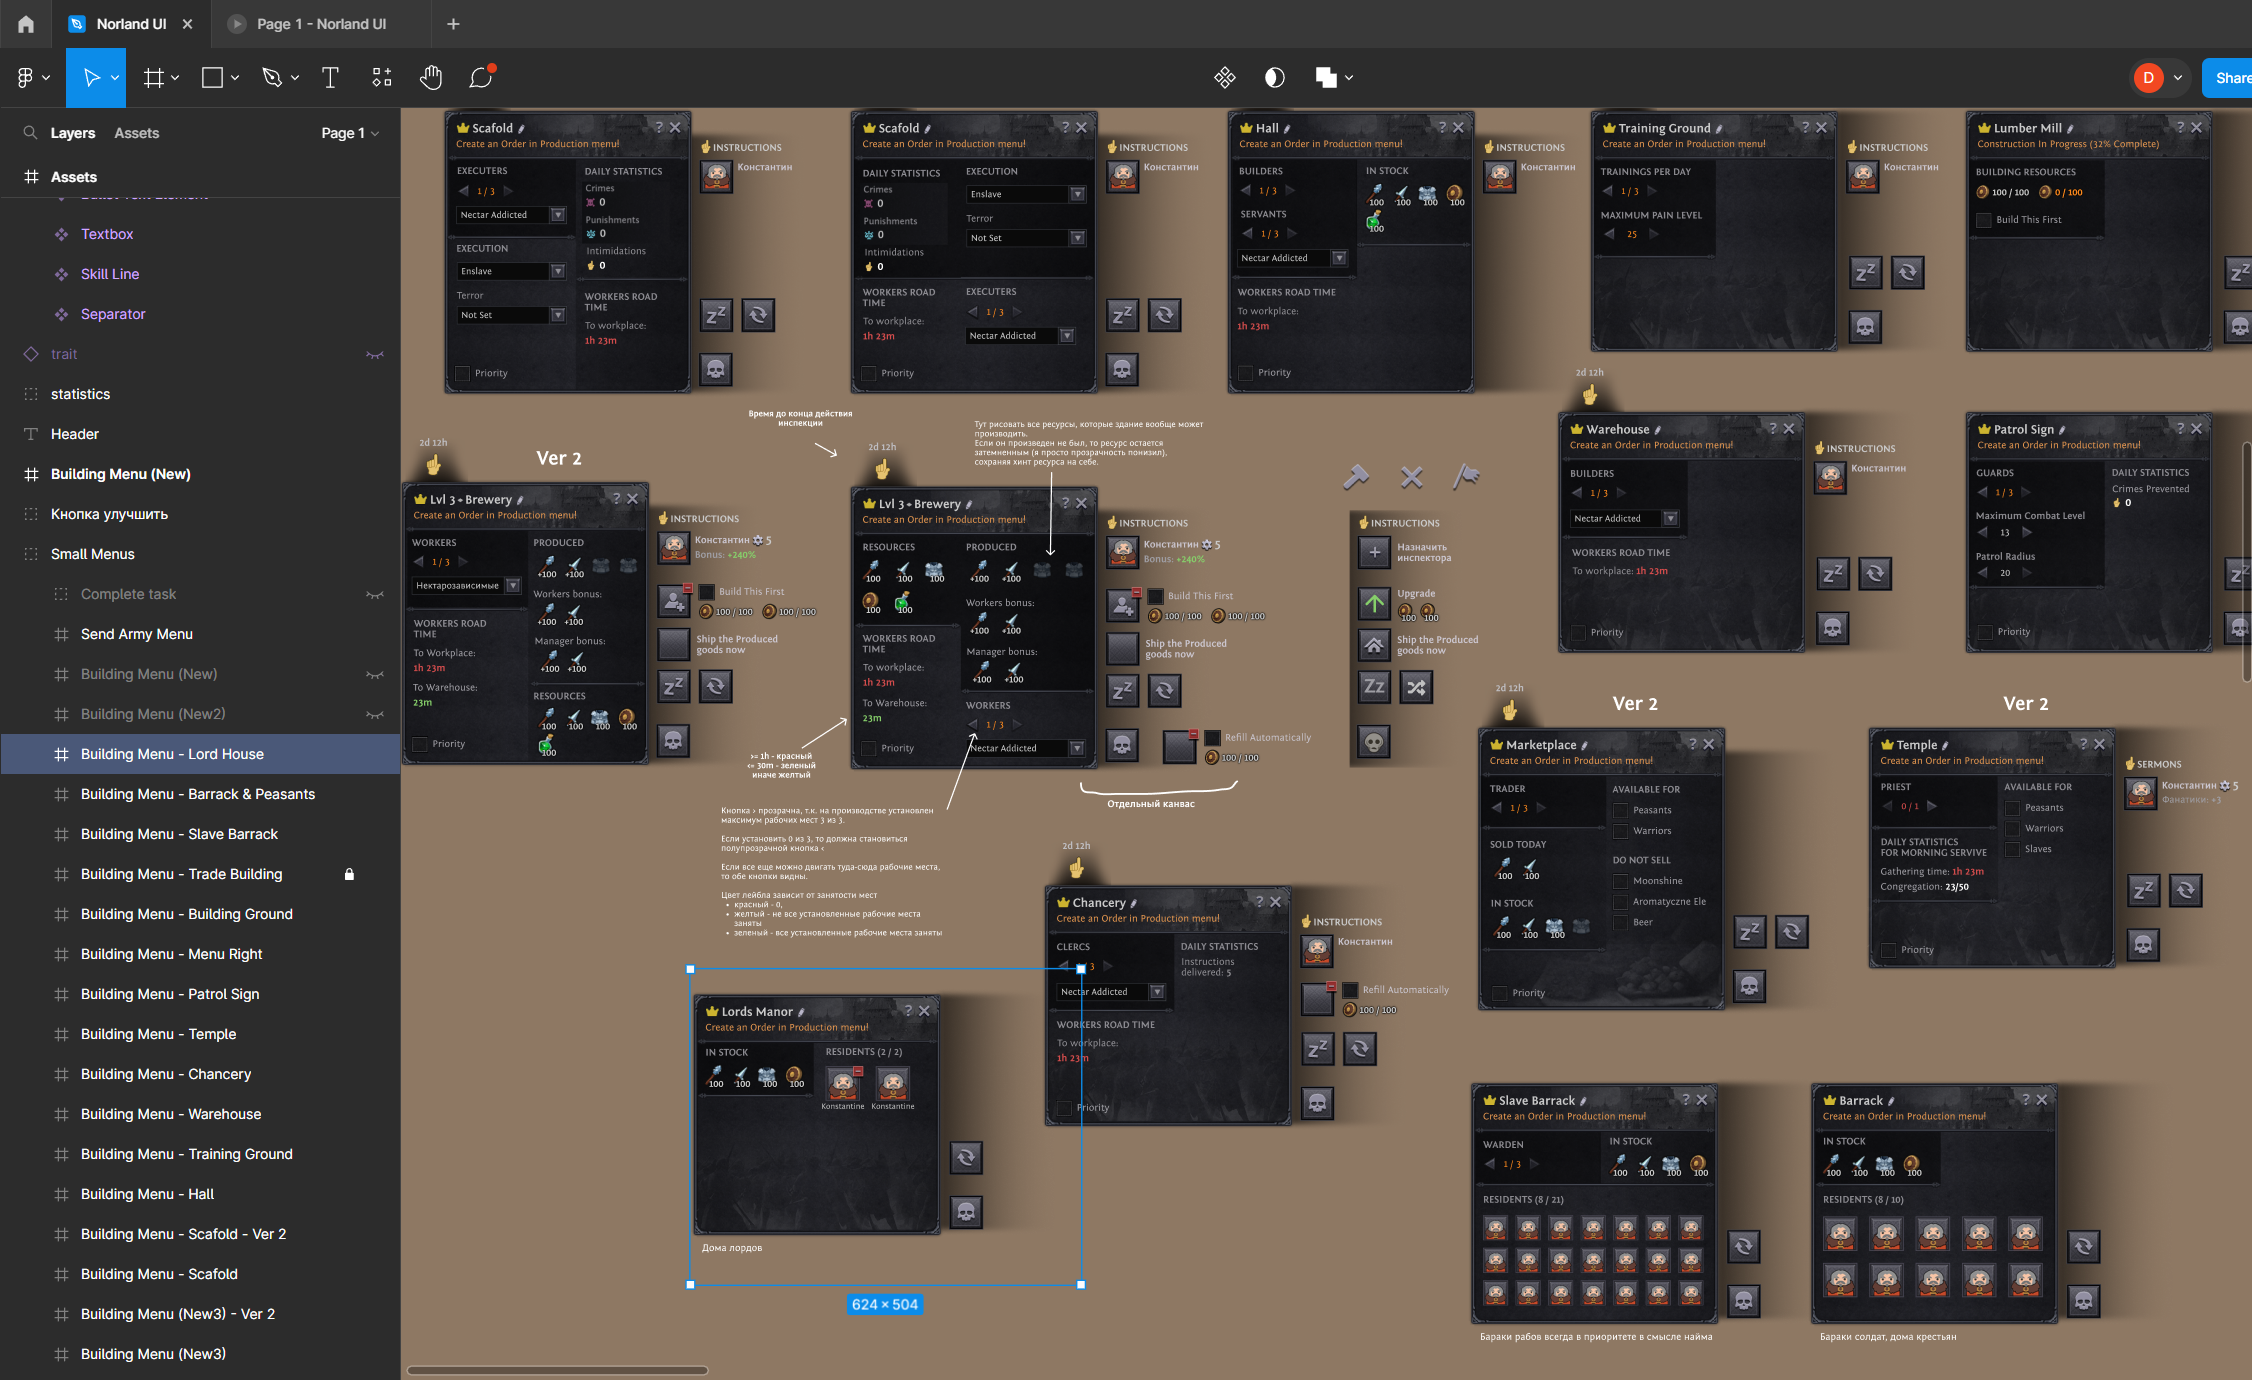Select the Skill Line component layer
Viewport: 2252px width, 1380px height.
[200, 274]
